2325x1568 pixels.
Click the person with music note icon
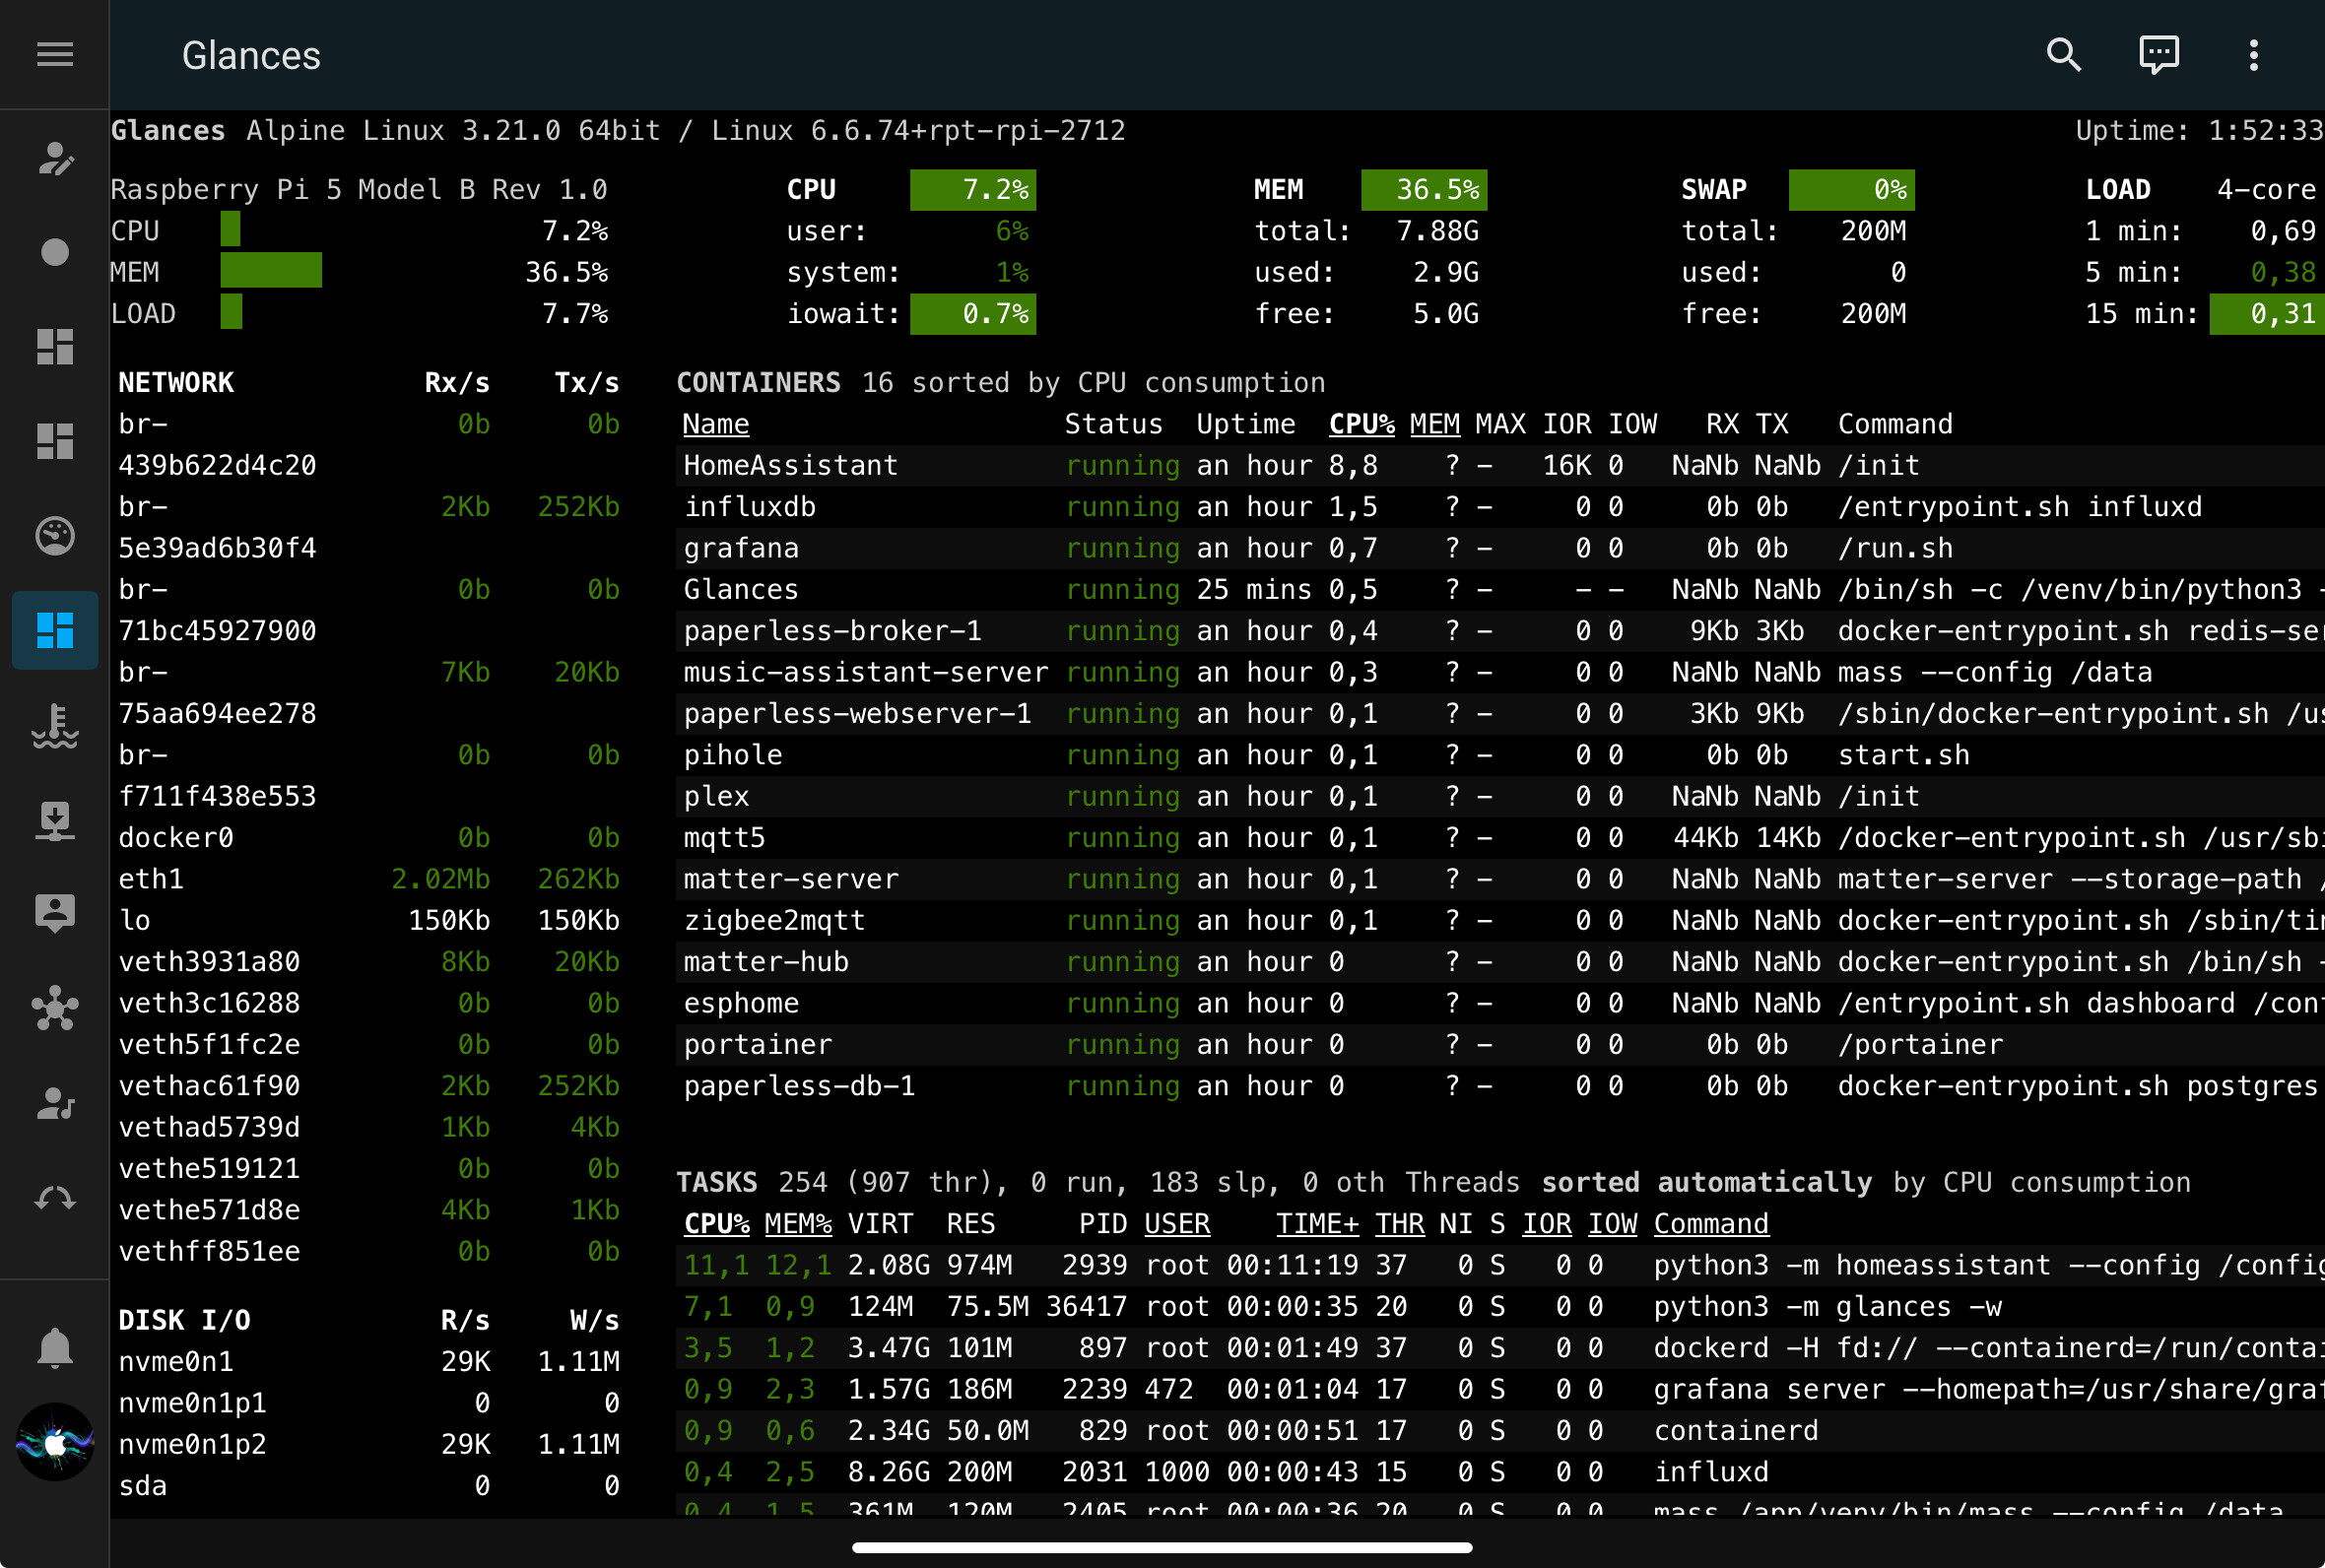click(55, 1103)
